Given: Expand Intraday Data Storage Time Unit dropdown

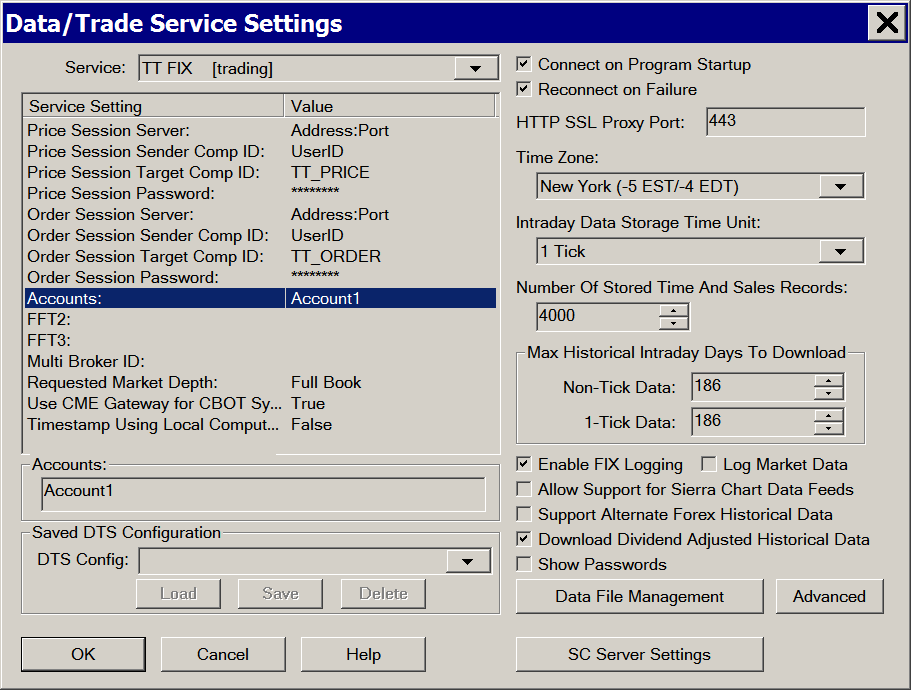Looking at the screenshot, I should point(840,251).
